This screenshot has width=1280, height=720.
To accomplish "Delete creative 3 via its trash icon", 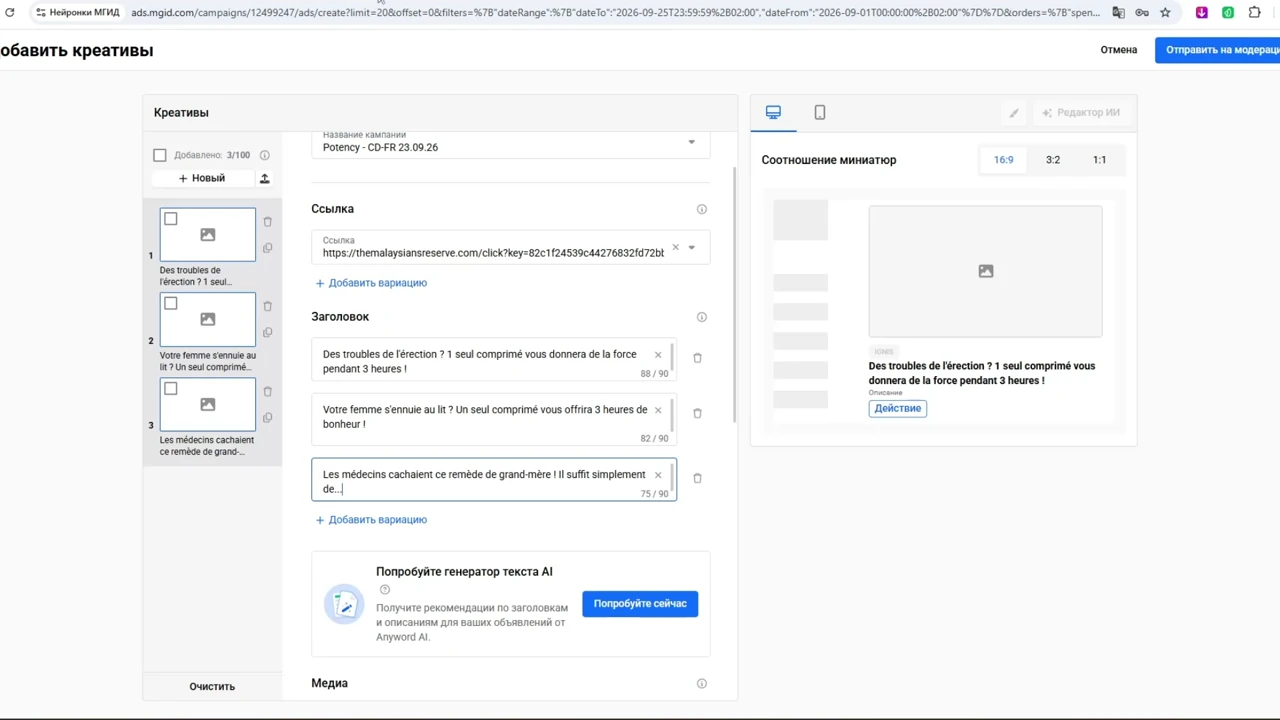I will tap(267, 391).
